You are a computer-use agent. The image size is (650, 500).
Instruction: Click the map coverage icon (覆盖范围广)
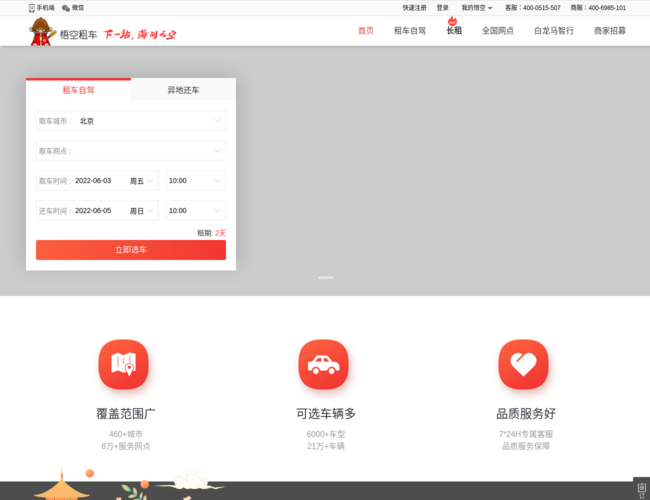coord(124,364)
